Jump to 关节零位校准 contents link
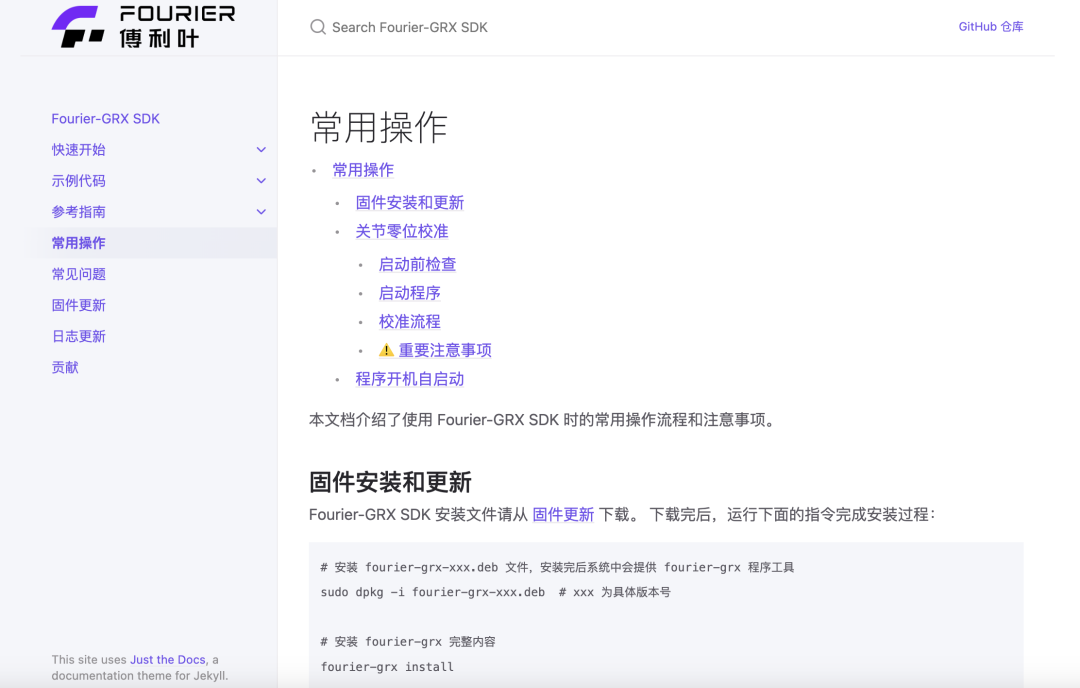The height and width of the screenshot is (688, 1080). [402, 231]
